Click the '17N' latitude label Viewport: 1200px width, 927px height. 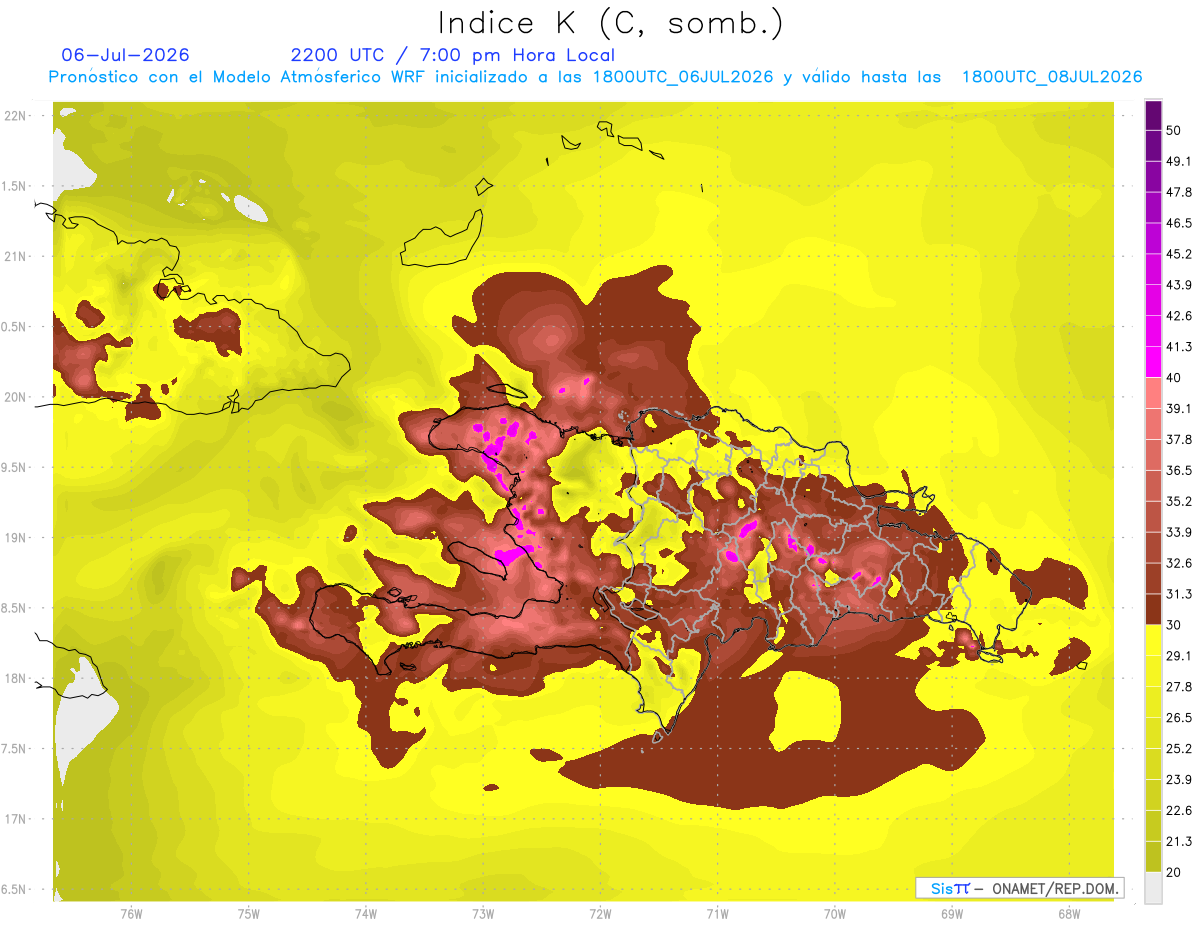click(16, 819)
